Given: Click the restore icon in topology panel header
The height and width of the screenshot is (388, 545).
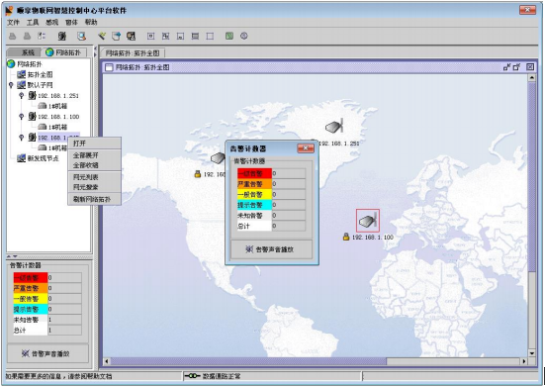Looking at the screenshot, I should coord(516,67).
